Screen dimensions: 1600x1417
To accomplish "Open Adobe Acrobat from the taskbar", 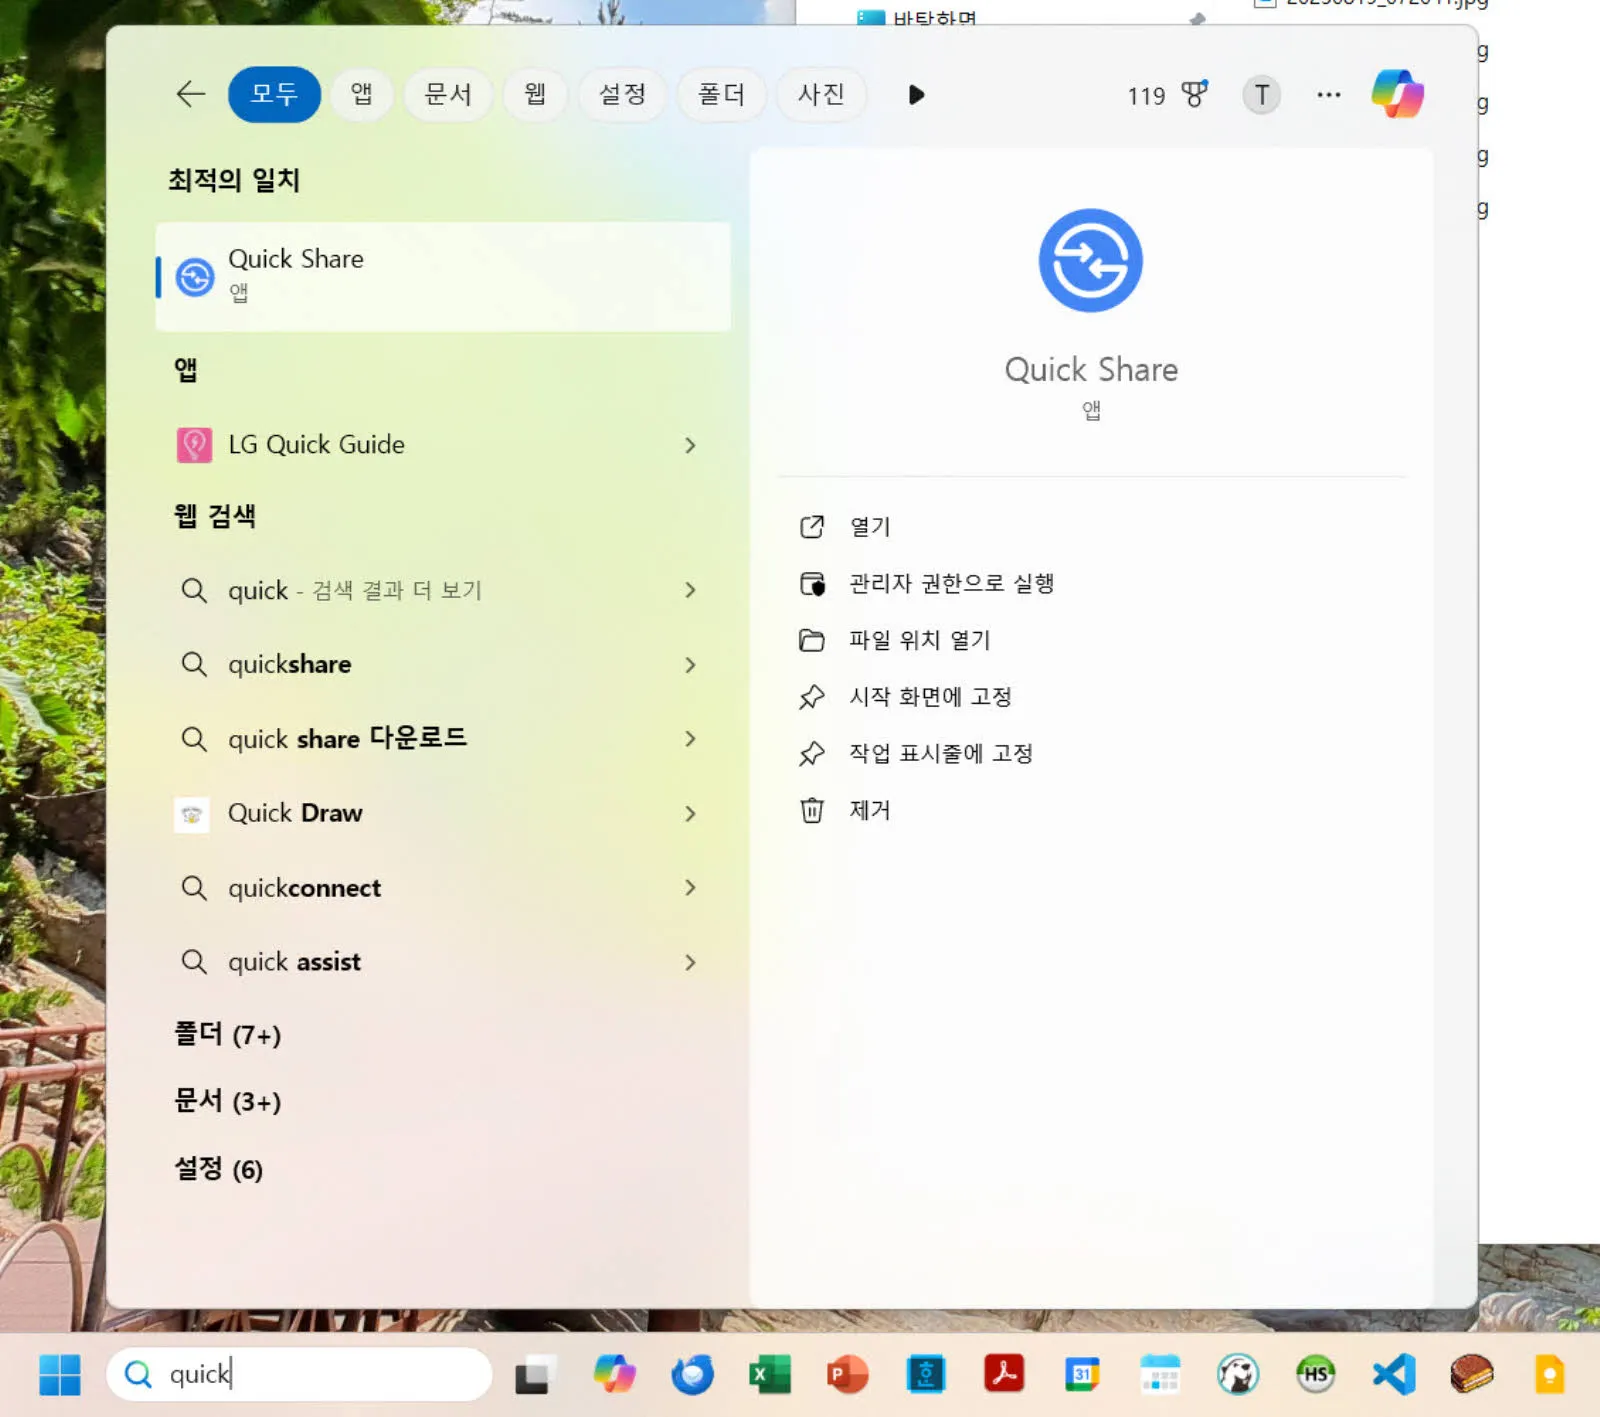I will click(1004, 1373).
